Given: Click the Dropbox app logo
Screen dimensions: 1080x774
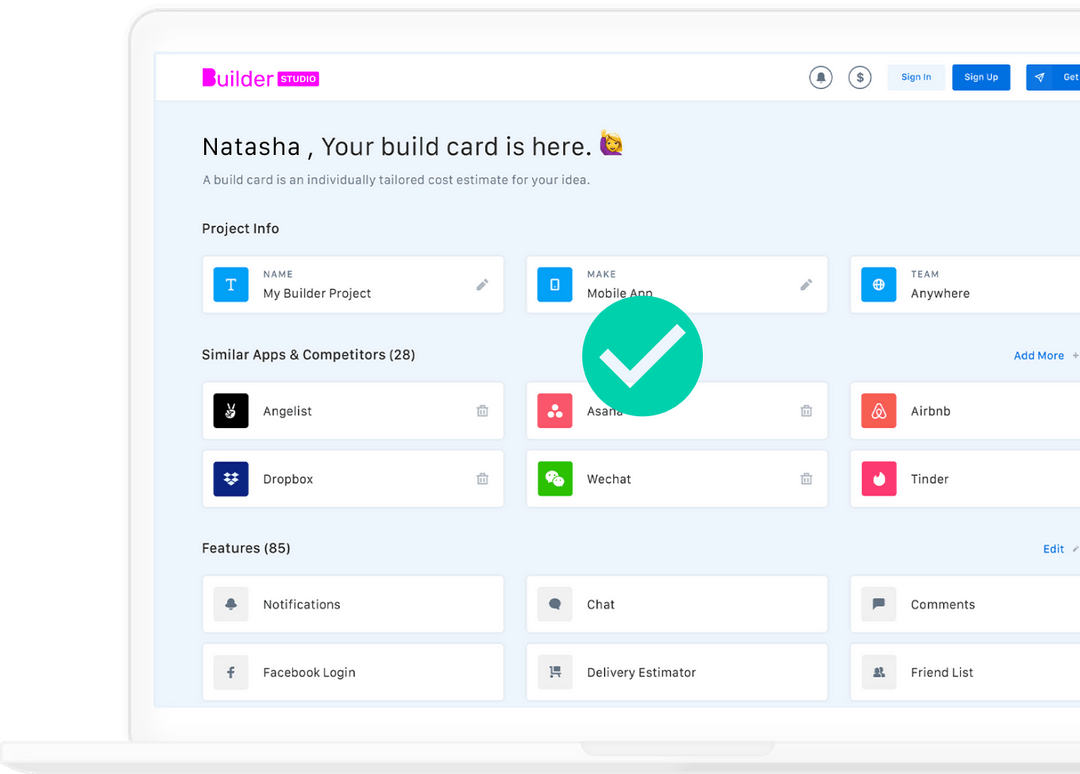Looking at the screenshot, I should pos(231,479).
